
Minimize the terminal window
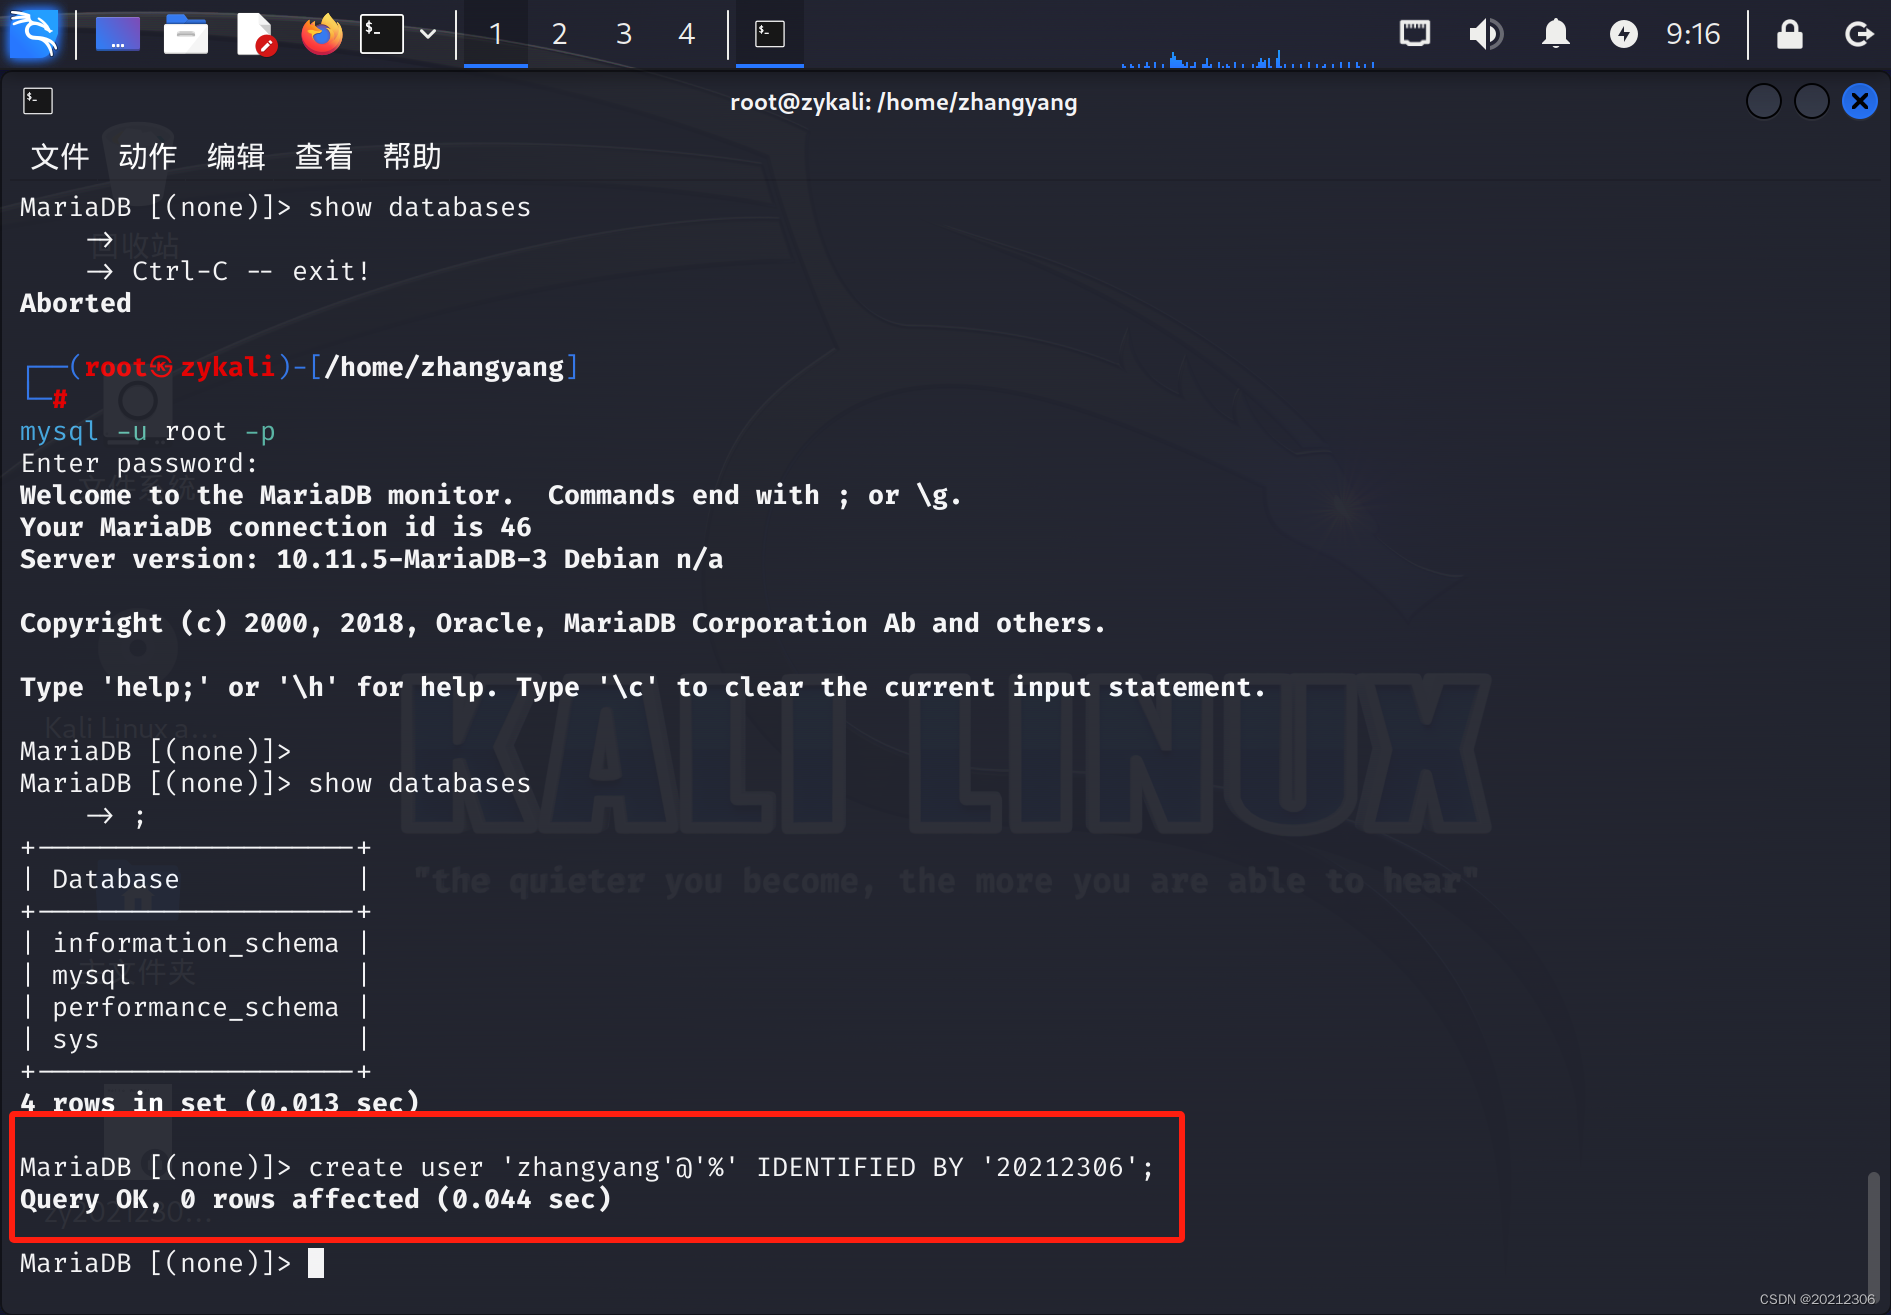click(1764, 101)
